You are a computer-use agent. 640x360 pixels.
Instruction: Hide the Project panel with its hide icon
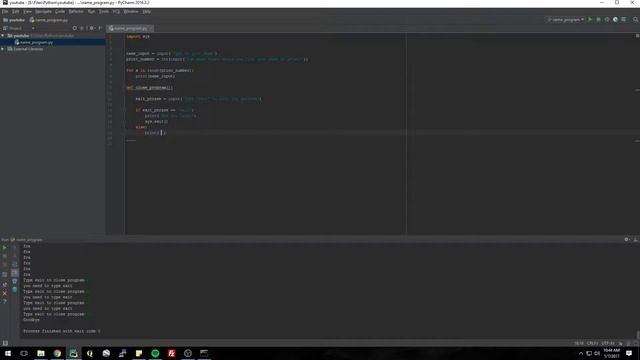tap(100, 28)
